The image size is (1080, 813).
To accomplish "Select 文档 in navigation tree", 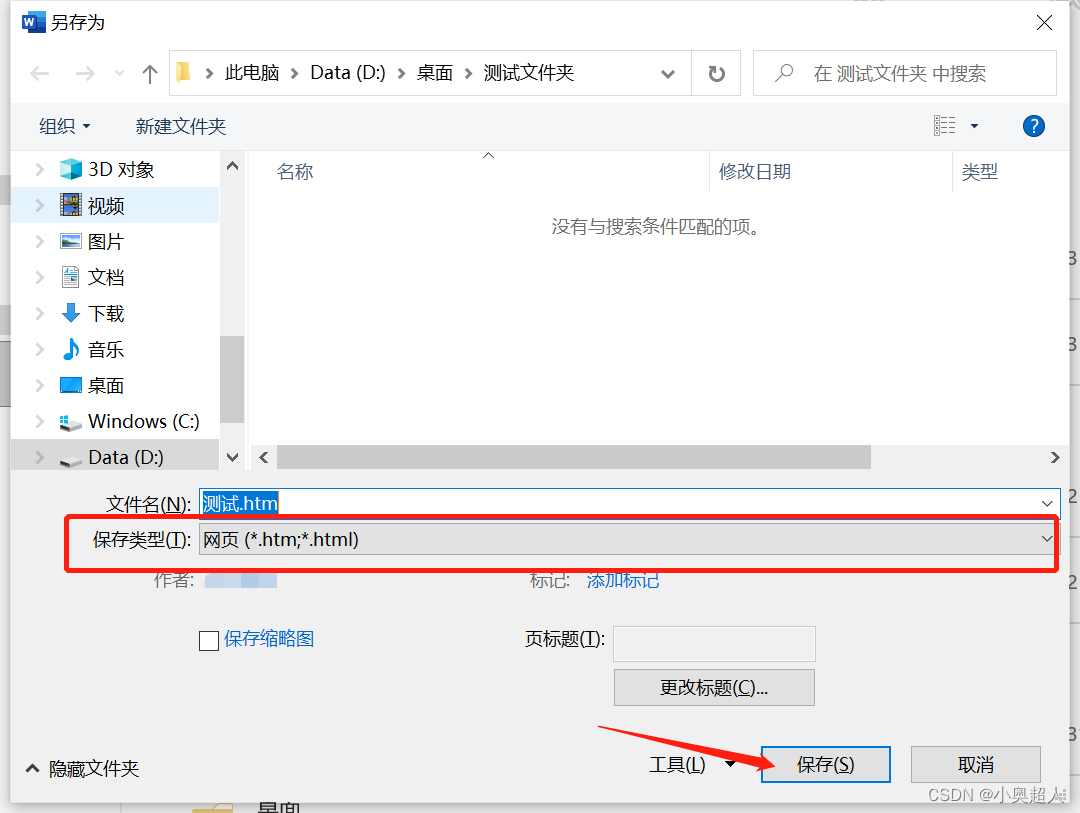I will (x=105, y=277).
